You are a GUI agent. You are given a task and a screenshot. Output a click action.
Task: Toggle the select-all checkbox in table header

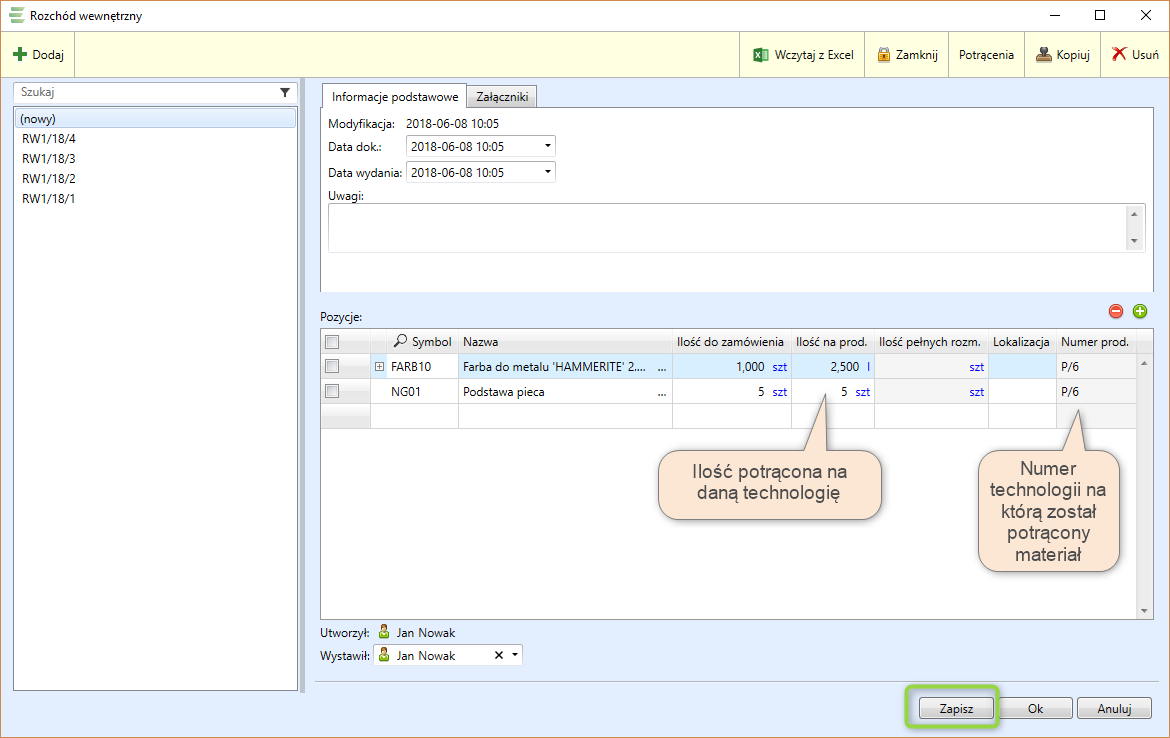coord(333,342)
